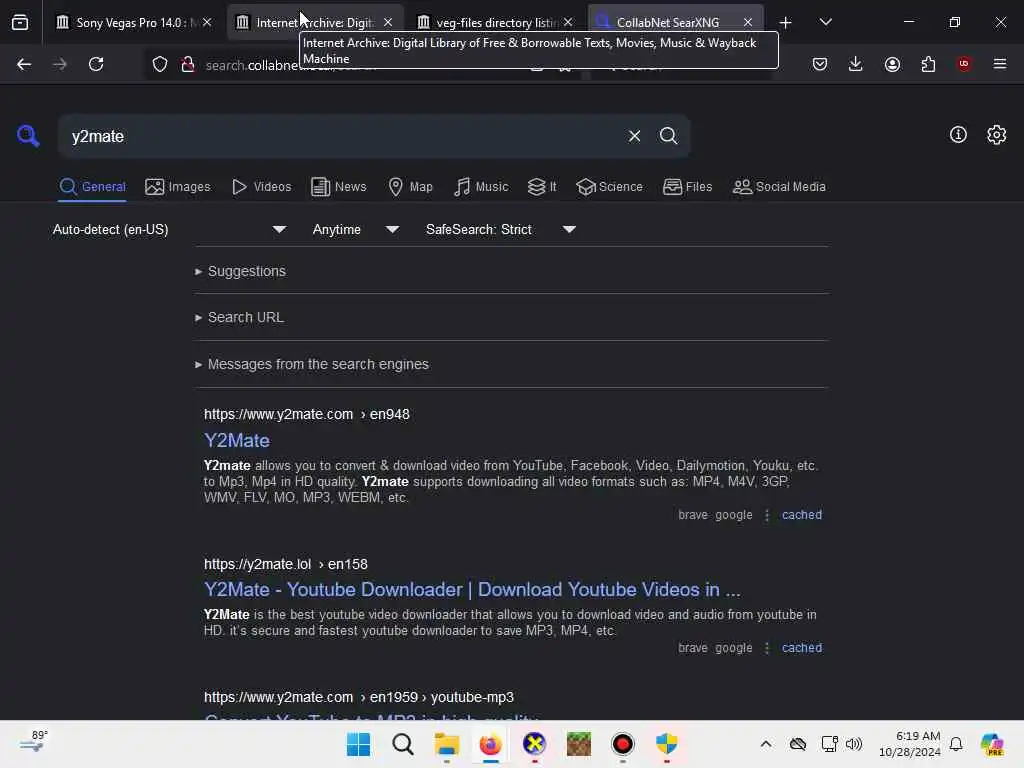Screen dimensions: 1024x768
Task: Open File Explorer from the taskbar
Action: (447, 744)
